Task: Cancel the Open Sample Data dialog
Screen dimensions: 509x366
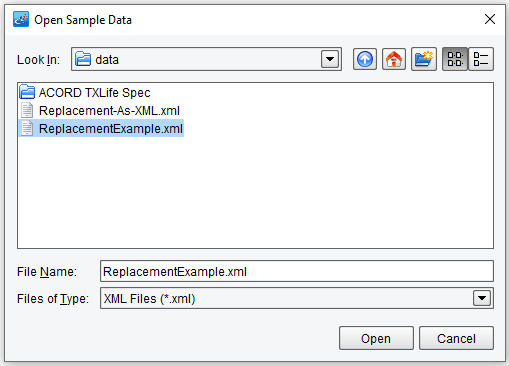Action: [456, 338]
